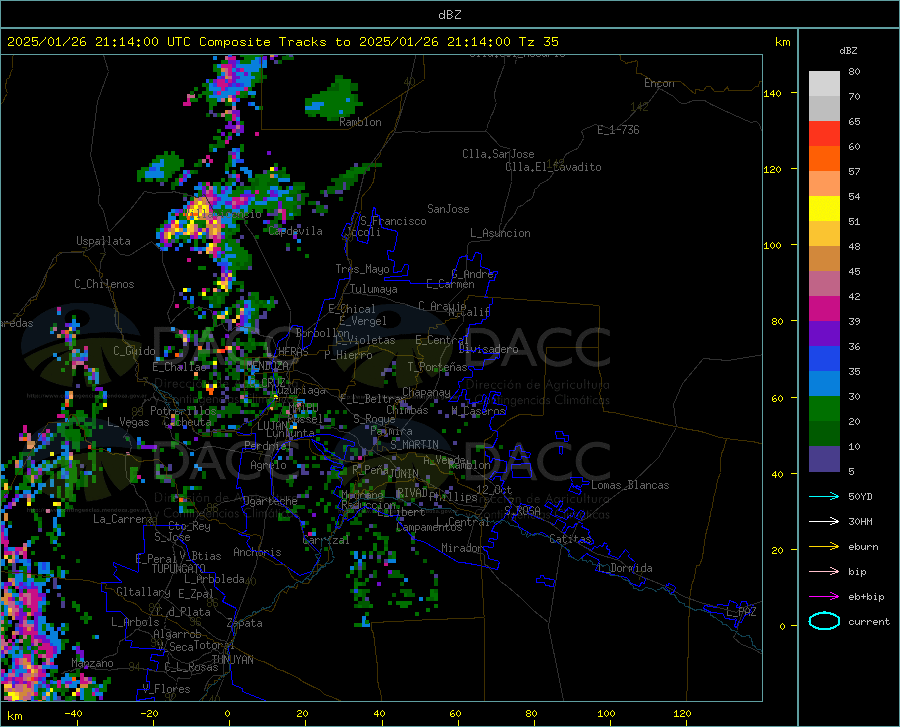Click the L_Dormida map label
This screenshot has width=900, height=727.
tap(624, 568)
